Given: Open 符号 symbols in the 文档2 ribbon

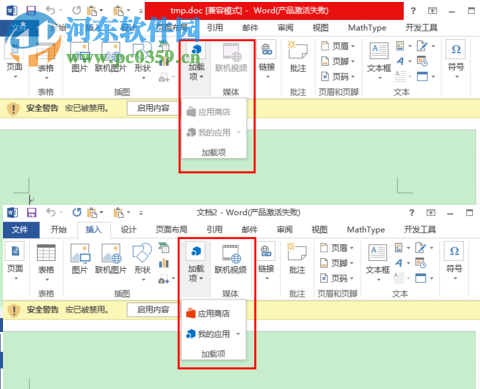Looking at the screenshot, I should pyautogui.click(x=455, y=261).
